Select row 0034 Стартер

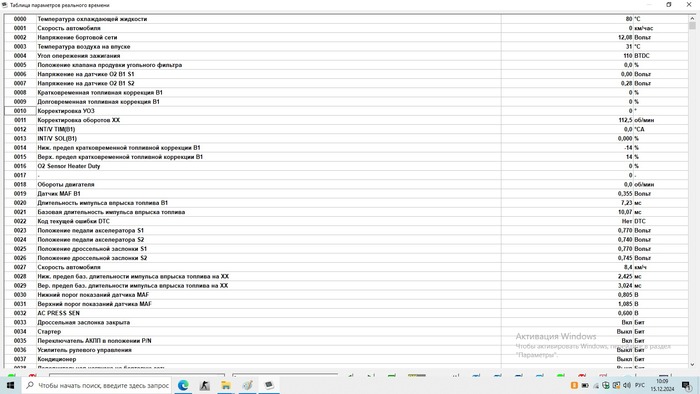coord(346,332)
